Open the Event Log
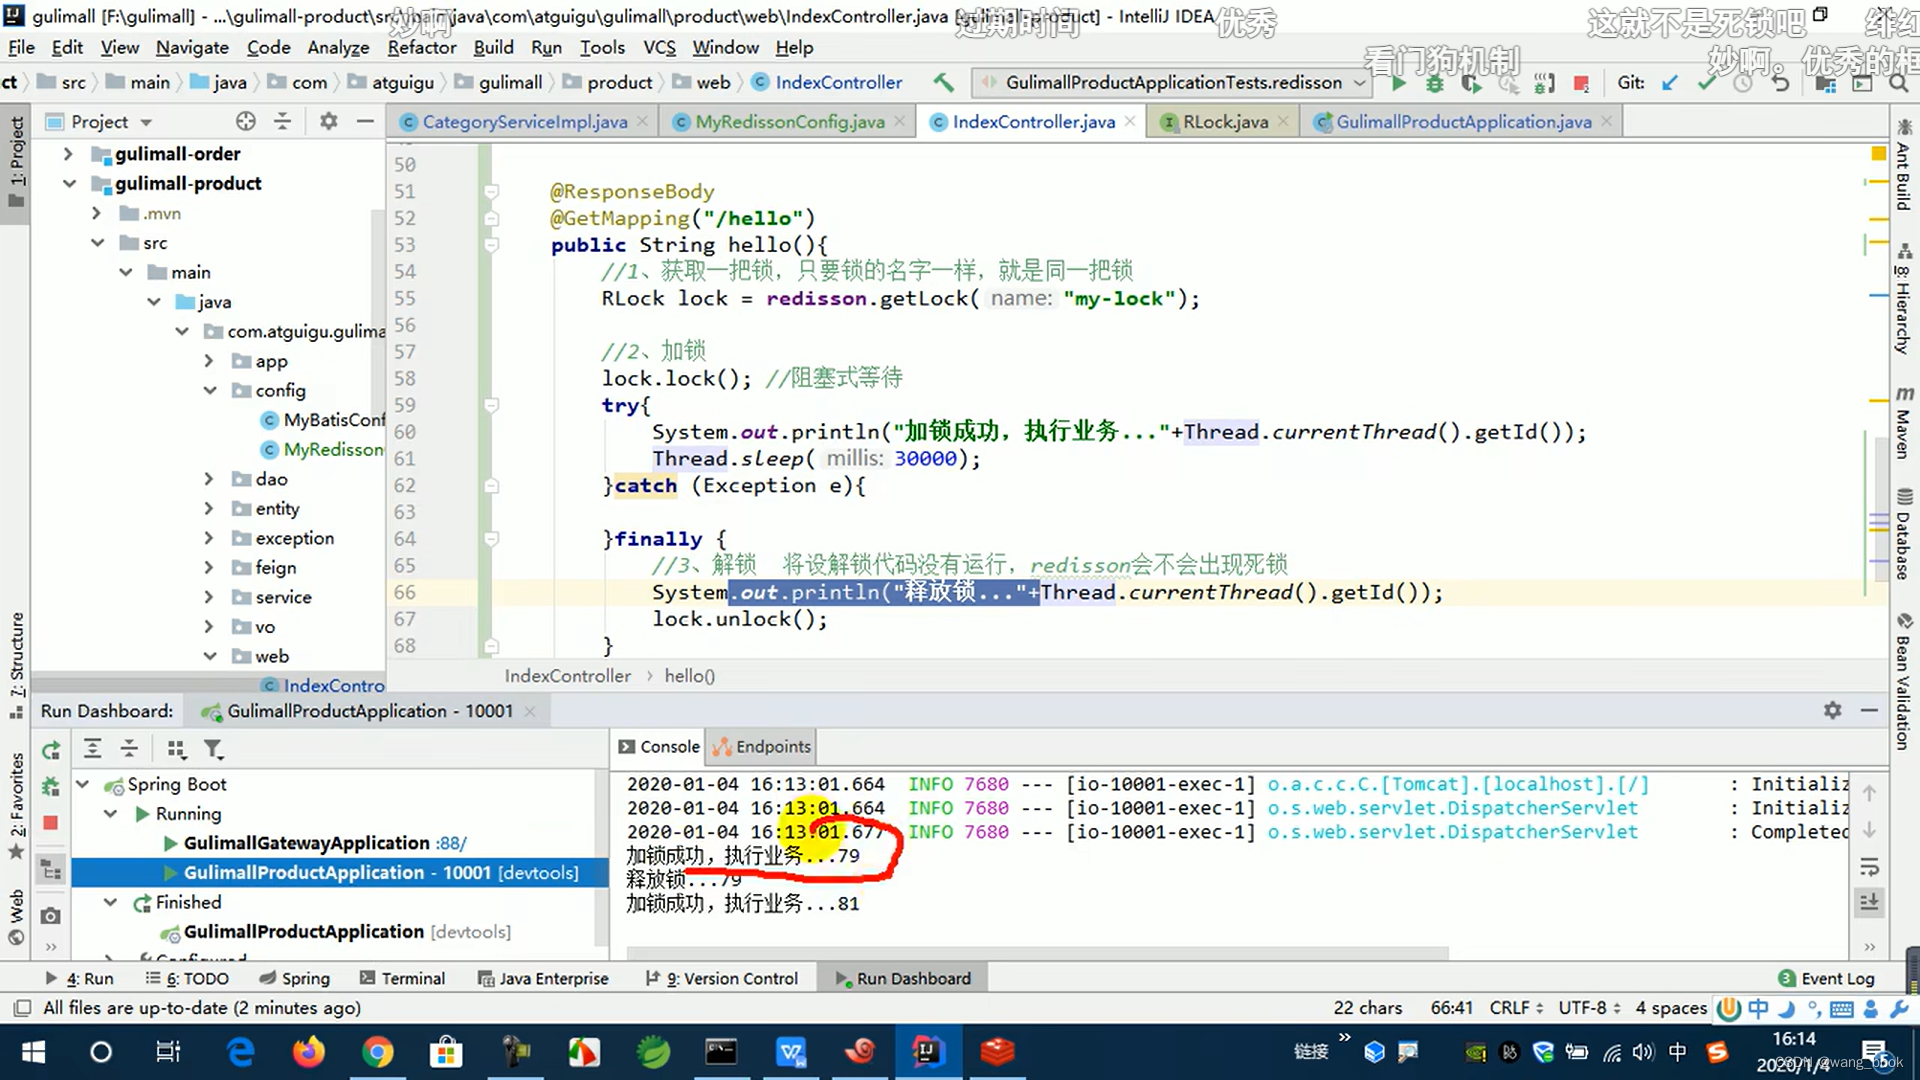This screenshot has width=1920, height=1080. [1826, 978]
